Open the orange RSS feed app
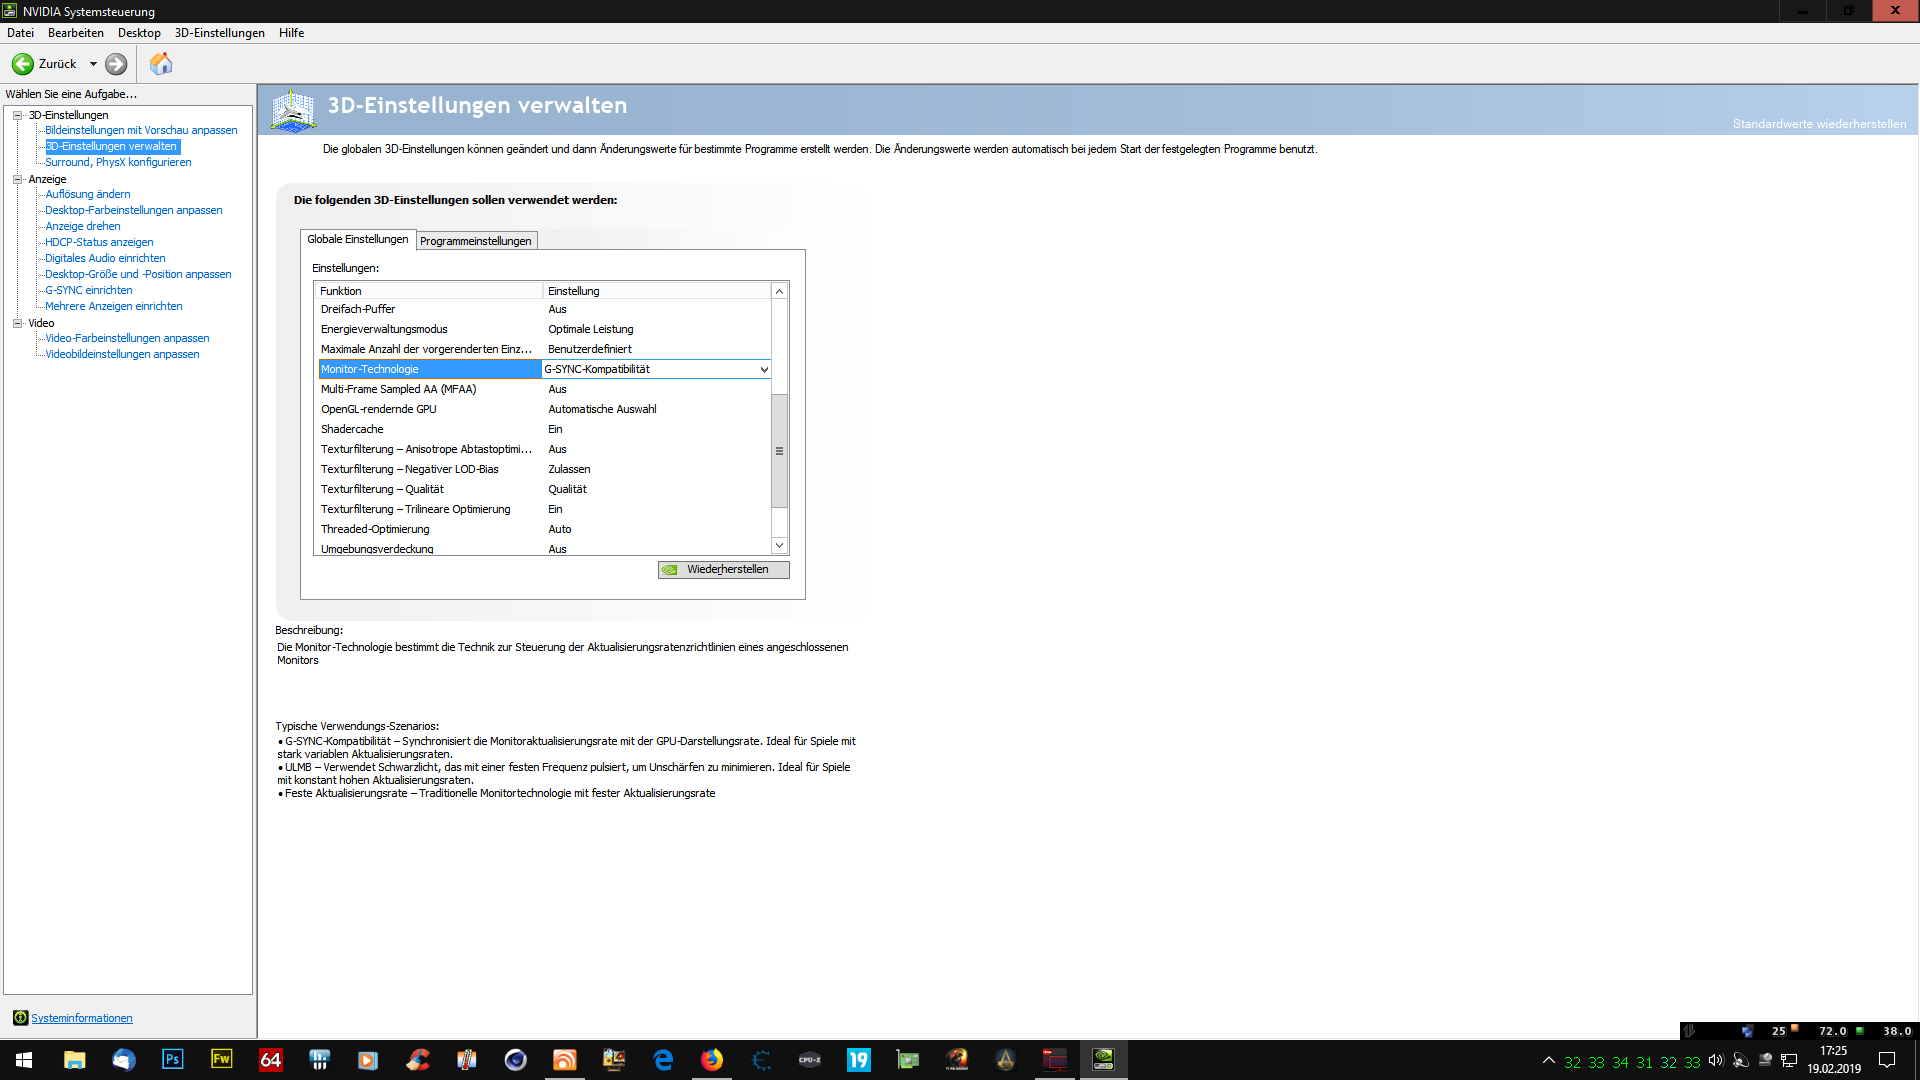Viewport: 1920px width, 1080px height. click(x=564, y=1060)
